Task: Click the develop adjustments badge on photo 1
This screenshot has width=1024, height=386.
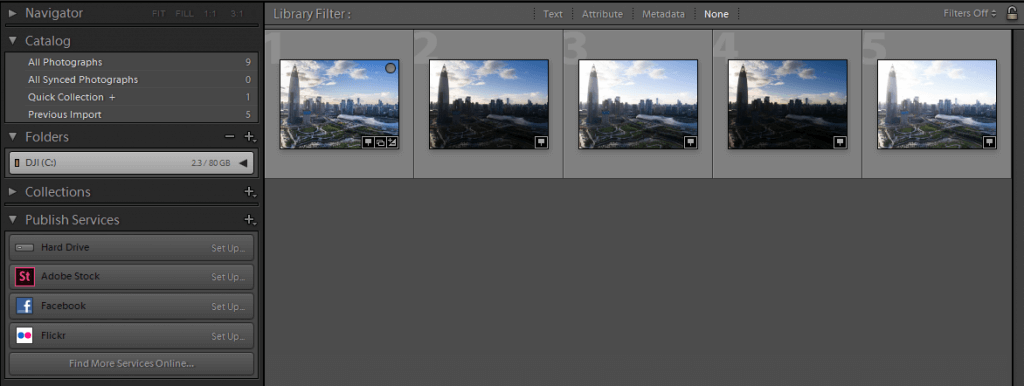Action: point(392,142)
